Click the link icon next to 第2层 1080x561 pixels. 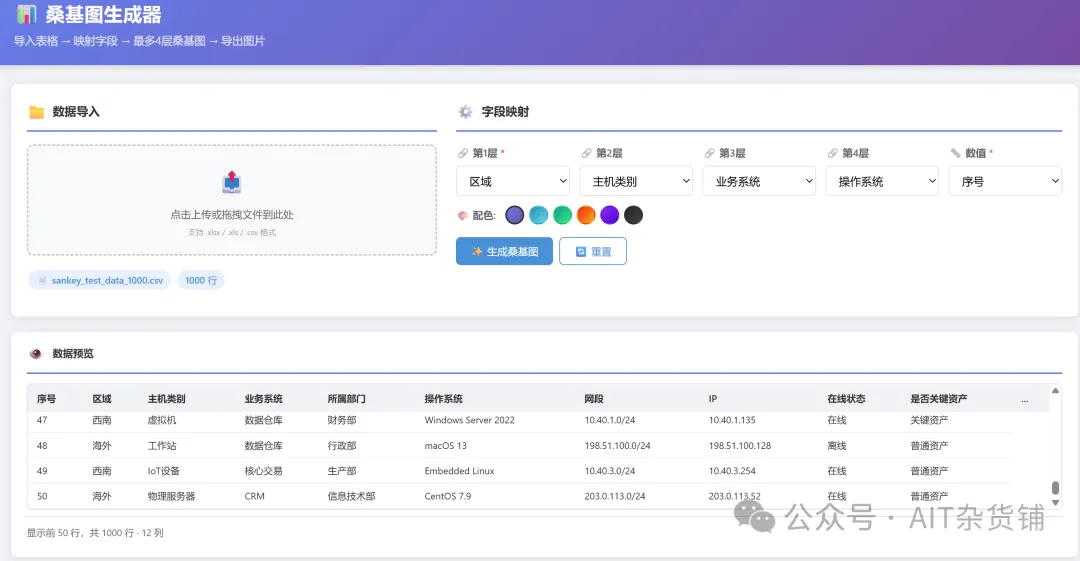pyautogui.click(x=586, y=153)
